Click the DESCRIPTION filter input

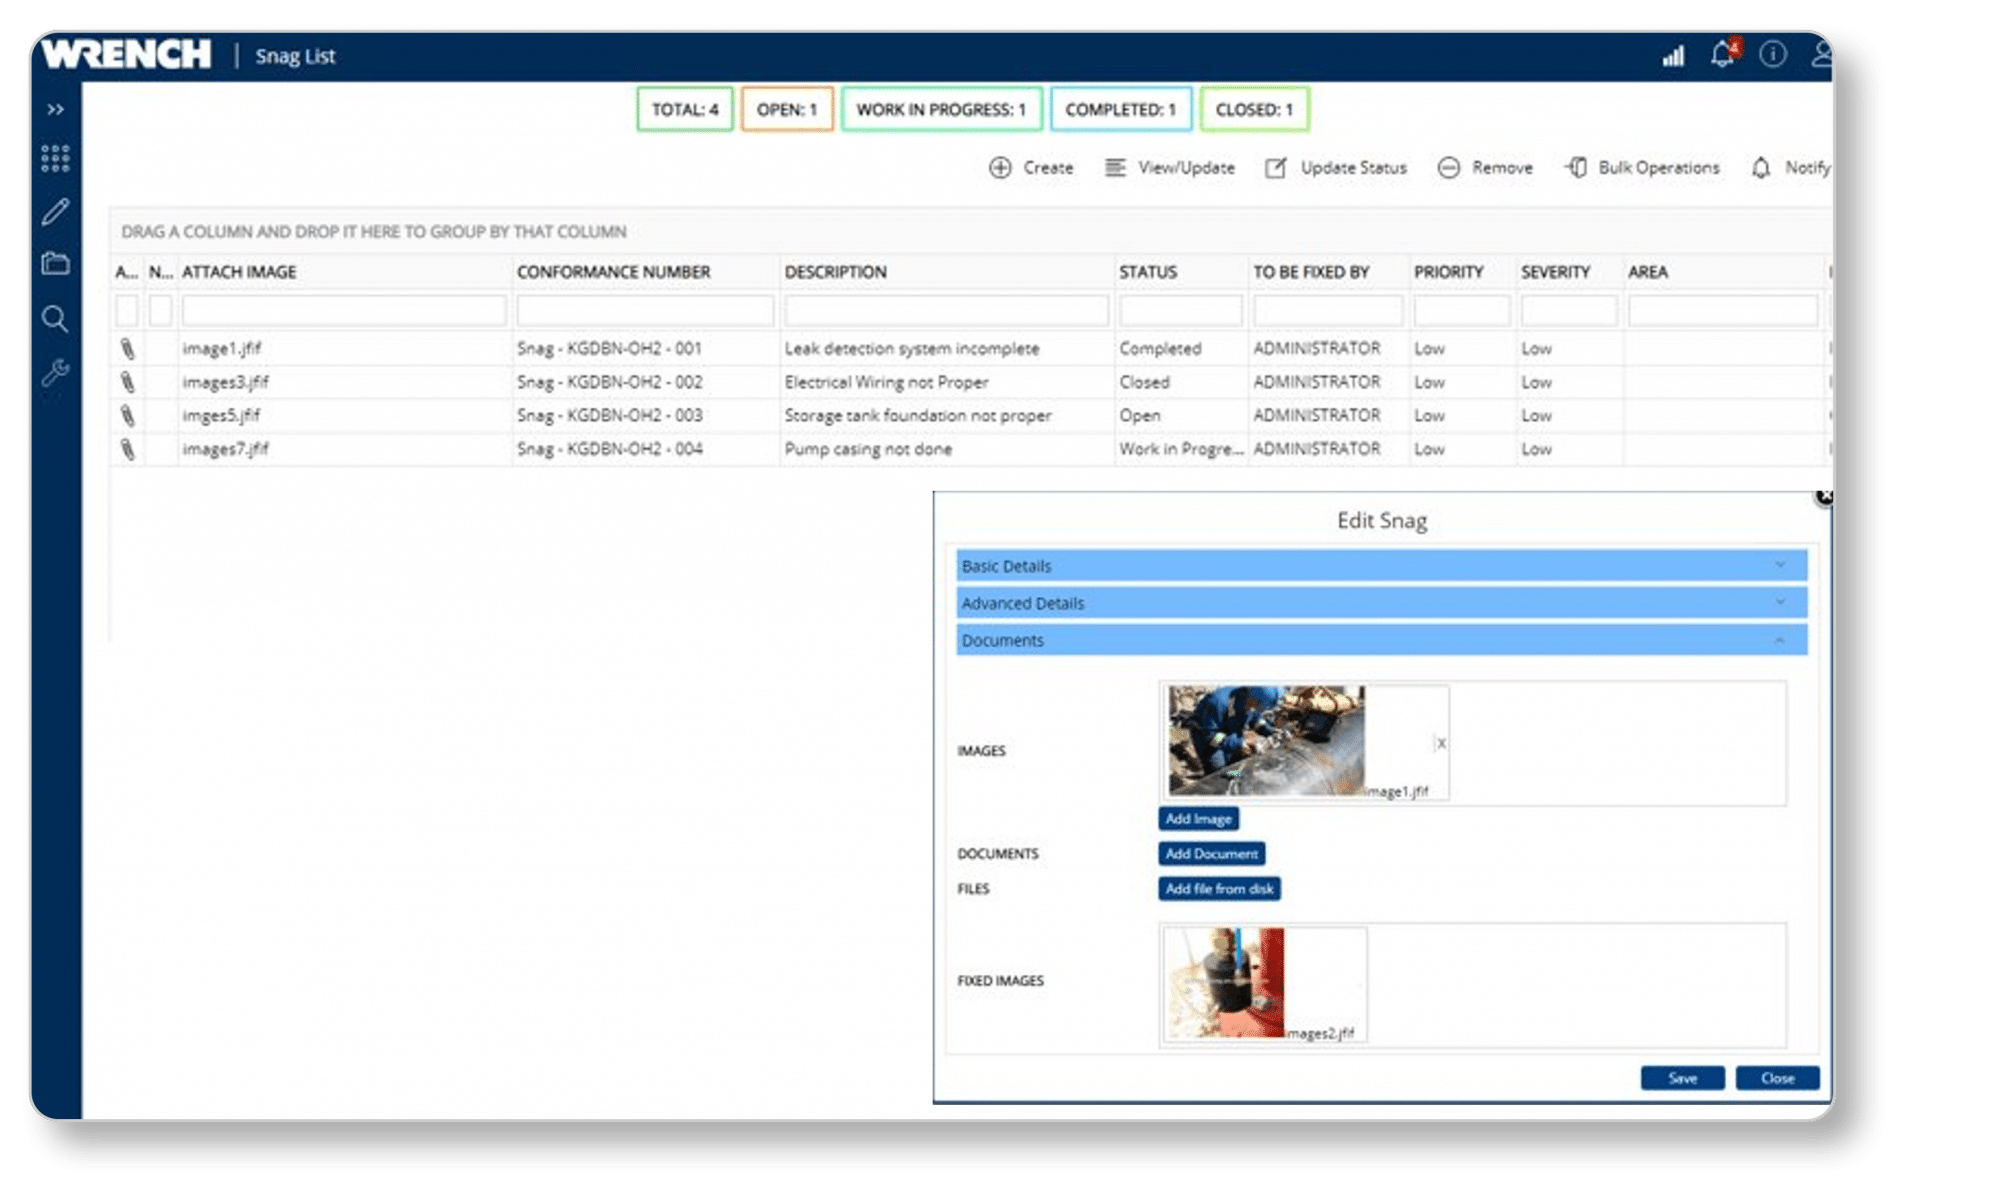946,310
